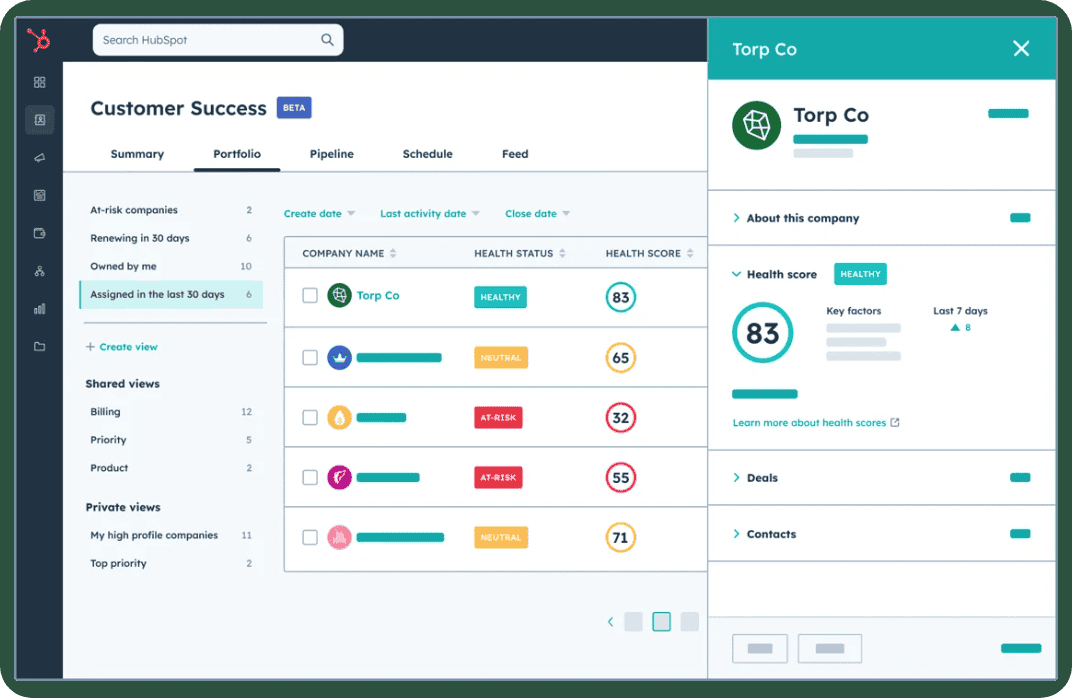Click inside the Search HubSpot field
This screenshot has width=1072, height=698.
[218, 40]
